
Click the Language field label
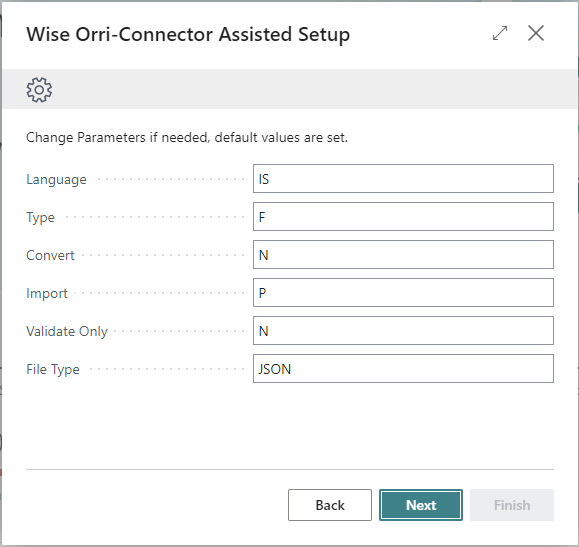click(56, 180)
